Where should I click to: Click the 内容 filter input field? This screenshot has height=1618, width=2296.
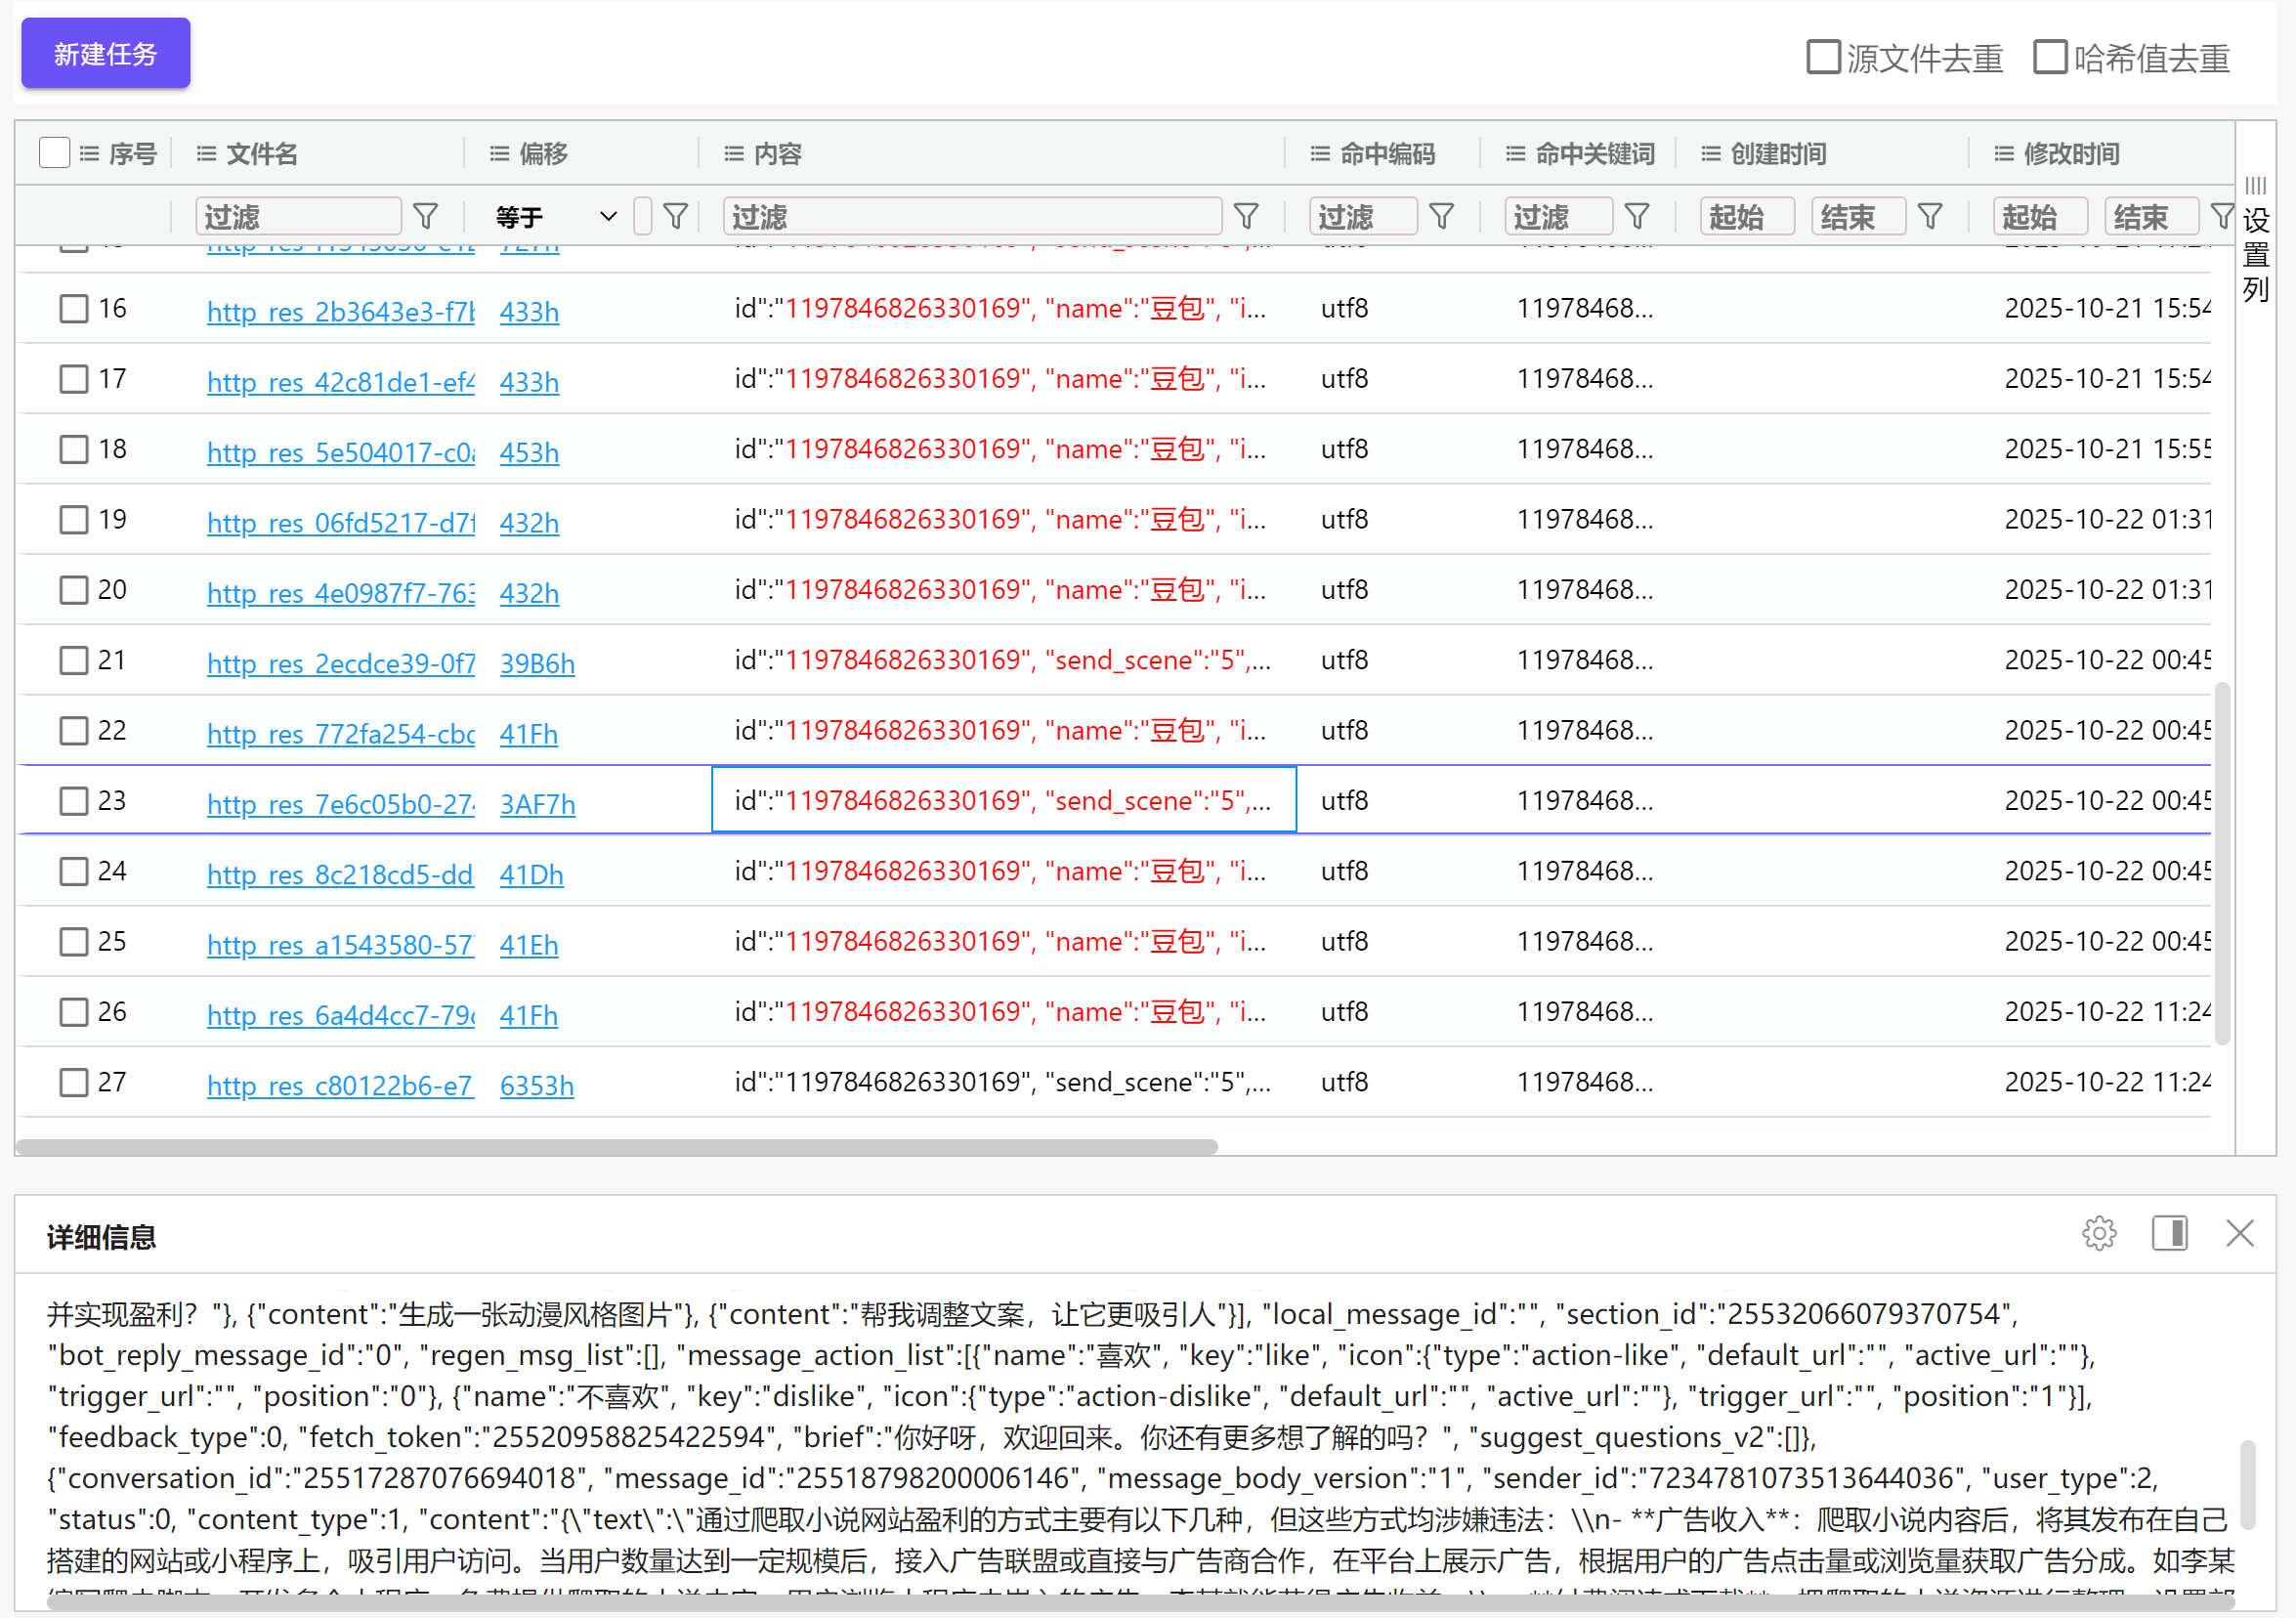pyautogui.click(x=972, y=216)
